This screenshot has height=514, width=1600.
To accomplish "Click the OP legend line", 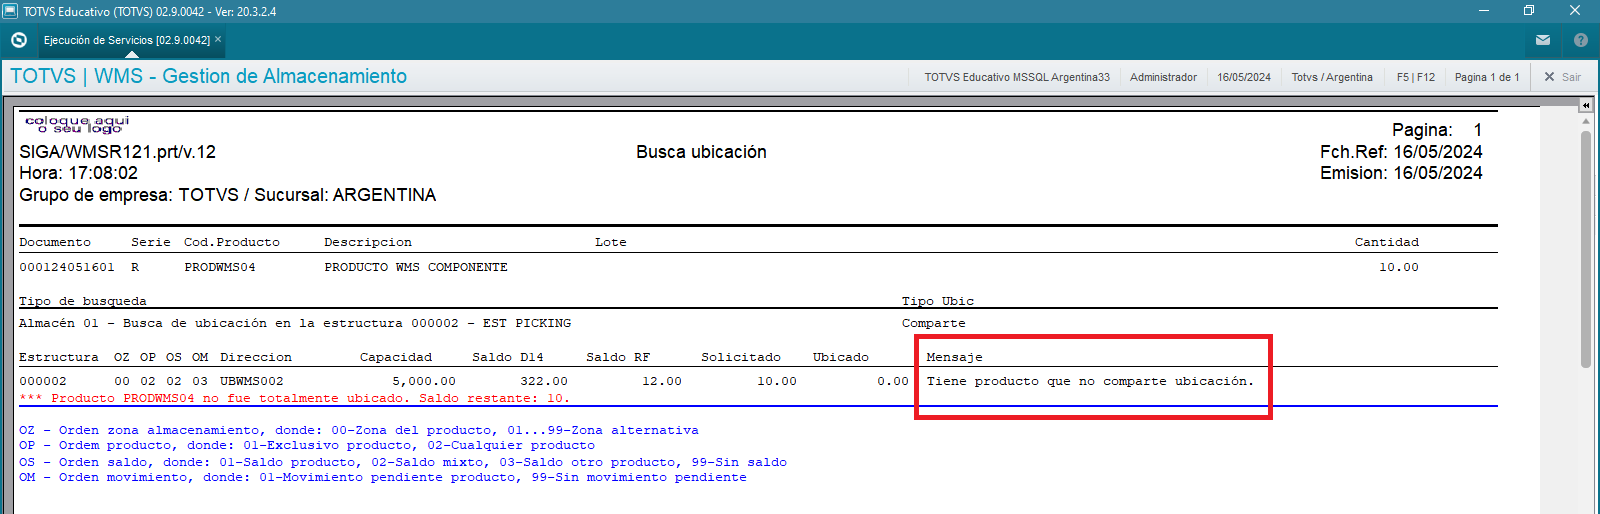I will click(307, 445).
